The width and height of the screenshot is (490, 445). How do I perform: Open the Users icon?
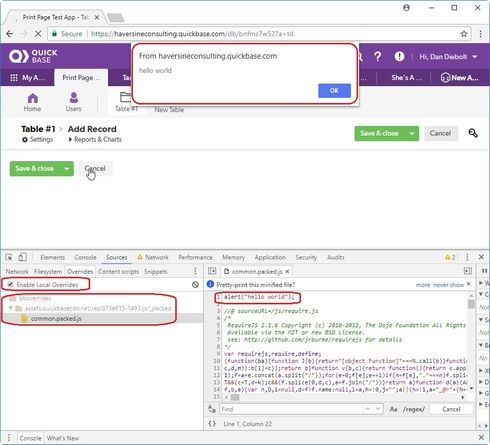click(x=73, y=102)
